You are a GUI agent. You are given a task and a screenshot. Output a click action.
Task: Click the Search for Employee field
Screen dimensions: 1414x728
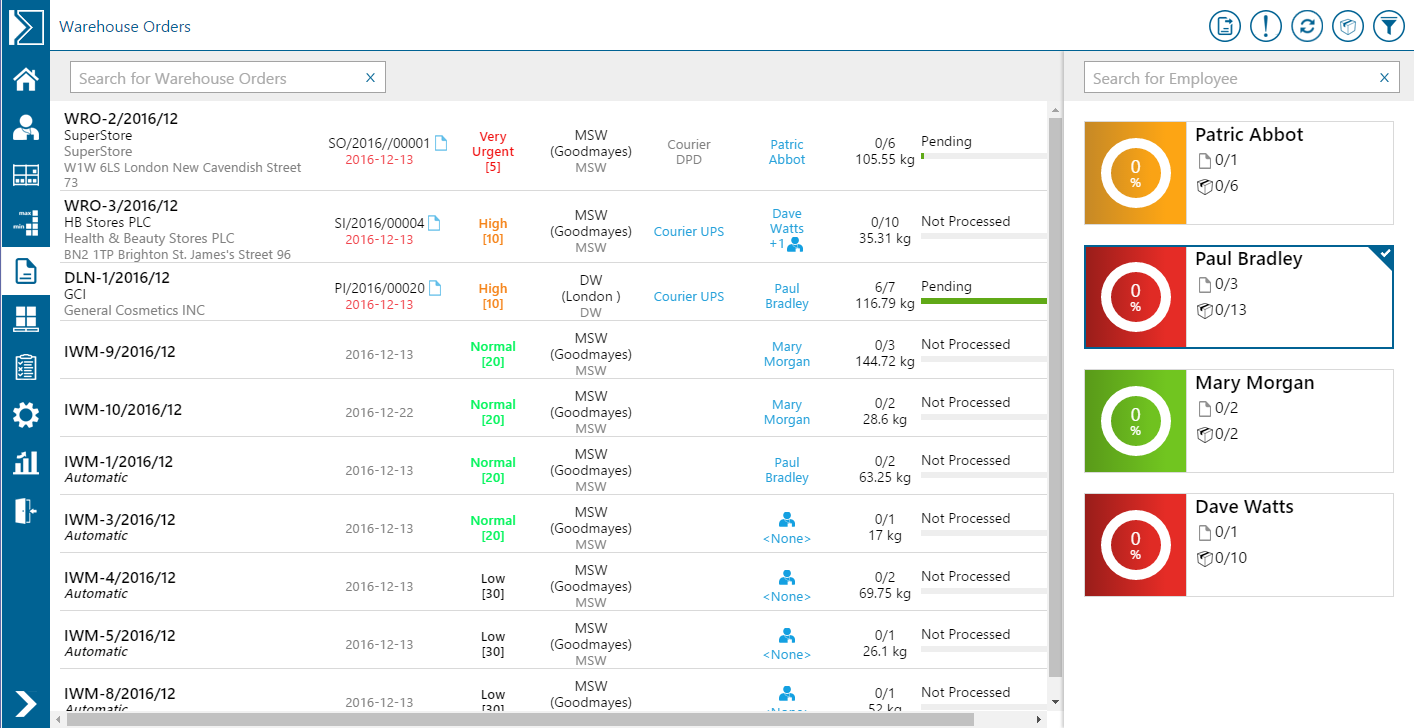pyautogui.click(x=1230, y=78)
